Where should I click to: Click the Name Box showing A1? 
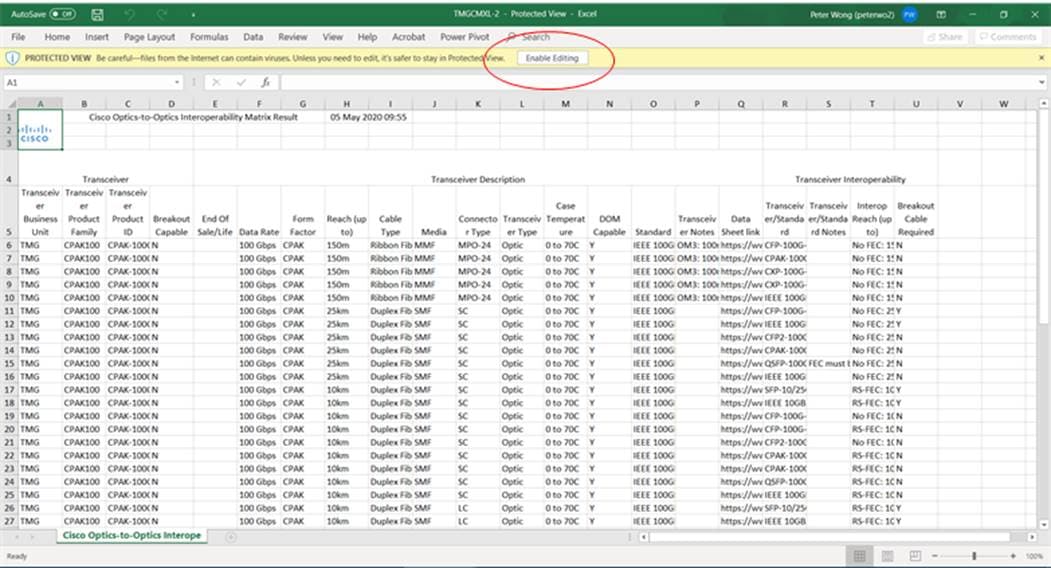[x=87, y=82]
